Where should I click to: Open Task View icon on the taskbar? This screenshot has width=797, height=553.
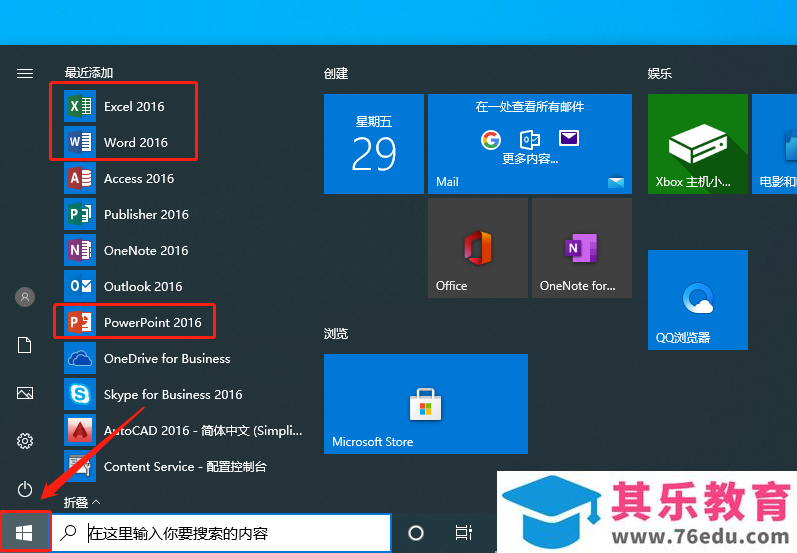tap(464, 533)
